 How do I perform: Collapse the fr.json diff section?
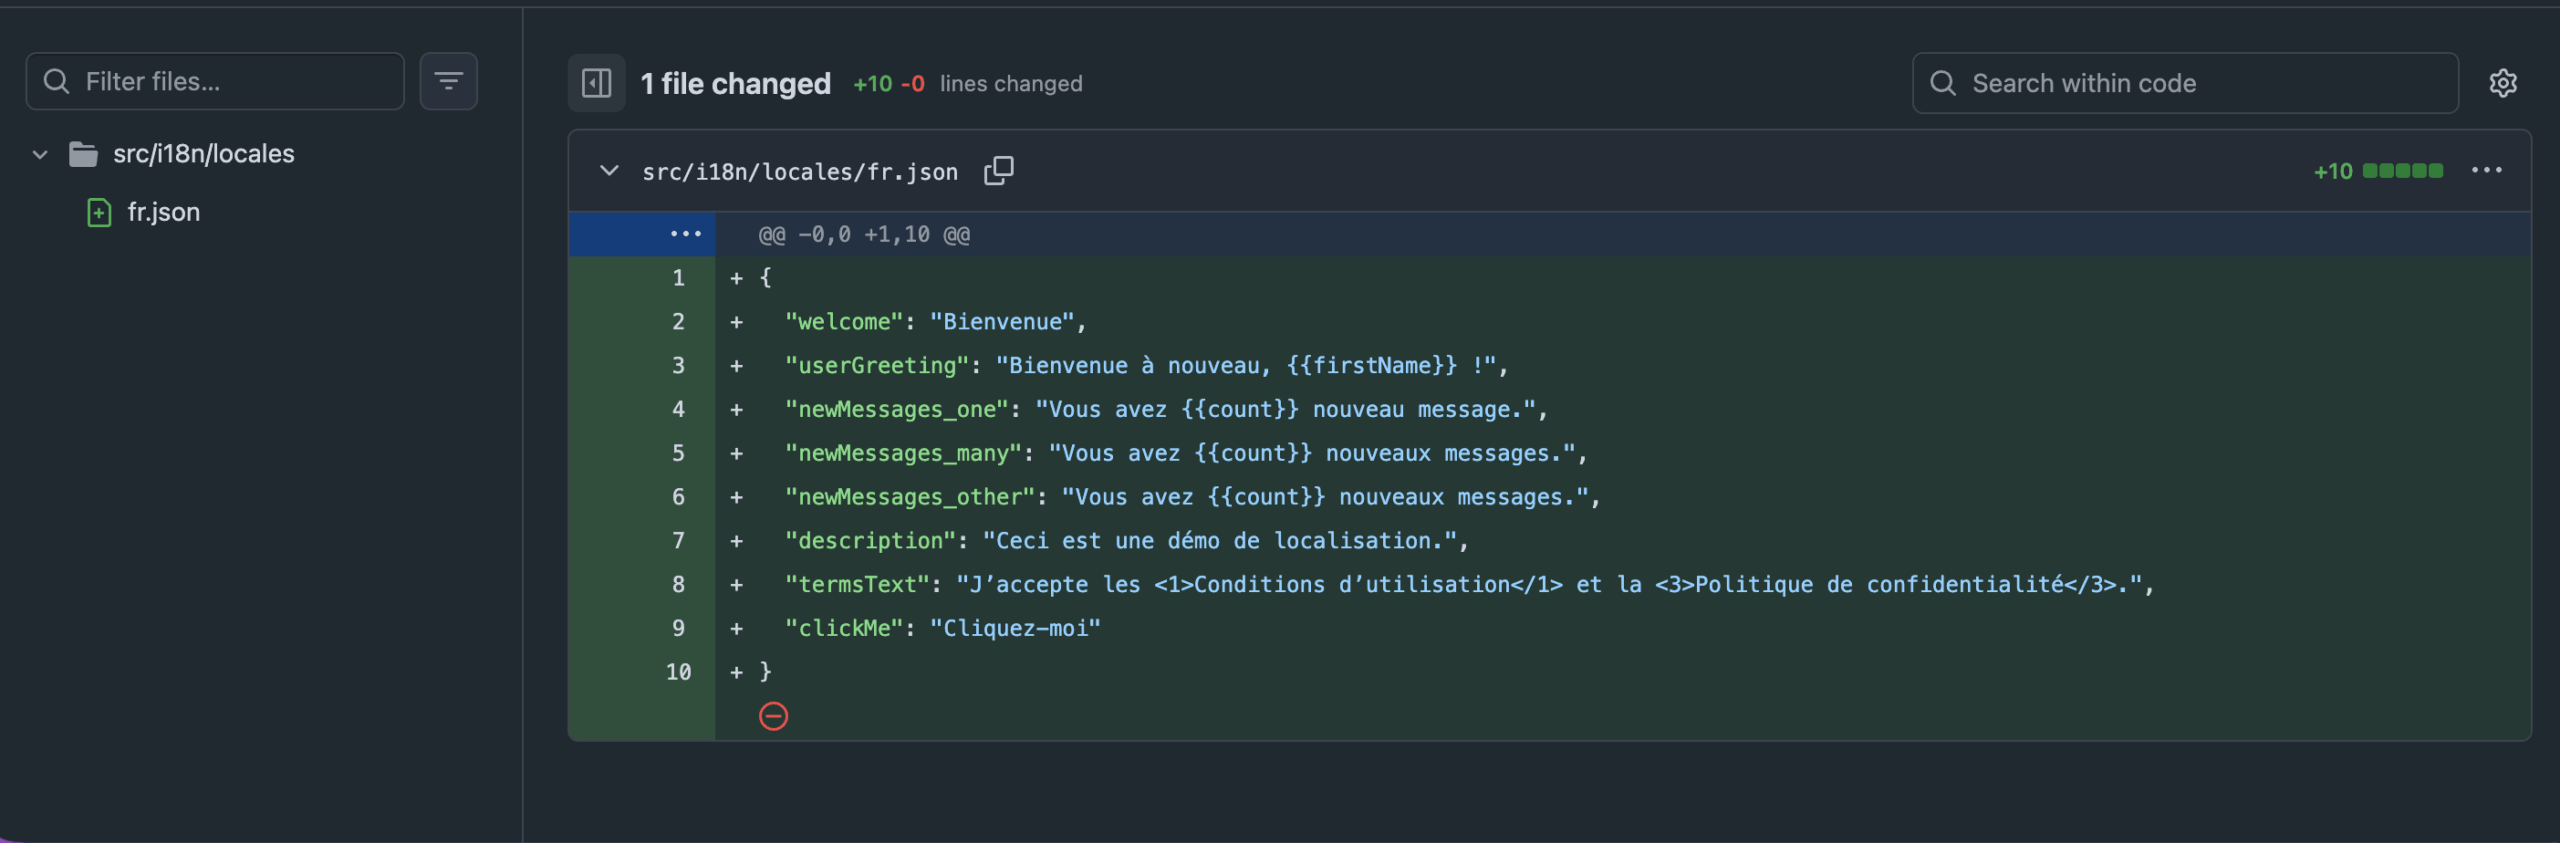(608, 171)
